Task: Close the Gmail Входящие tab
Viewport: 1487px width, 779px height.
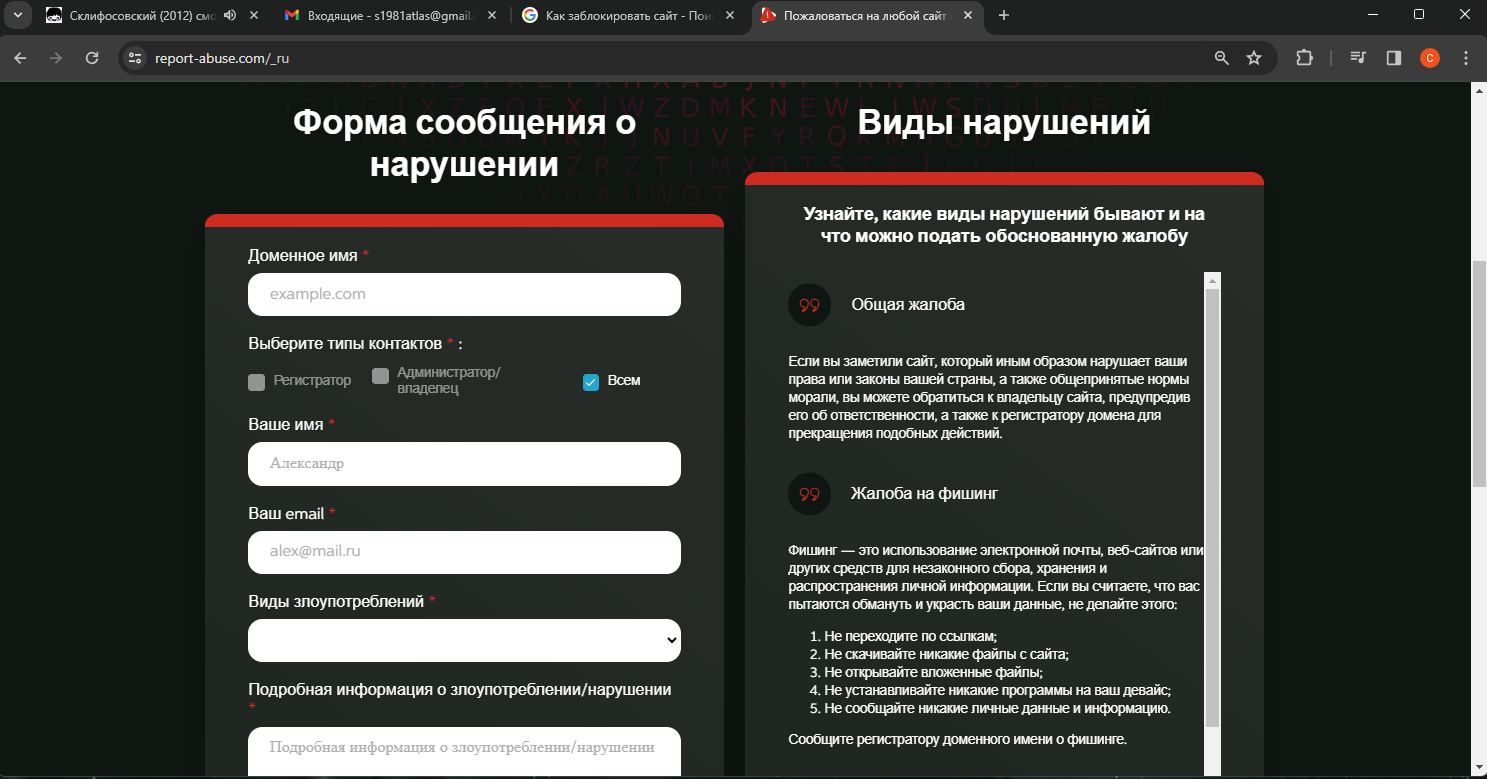Action: pyautogui.click(x=492, y=15)
